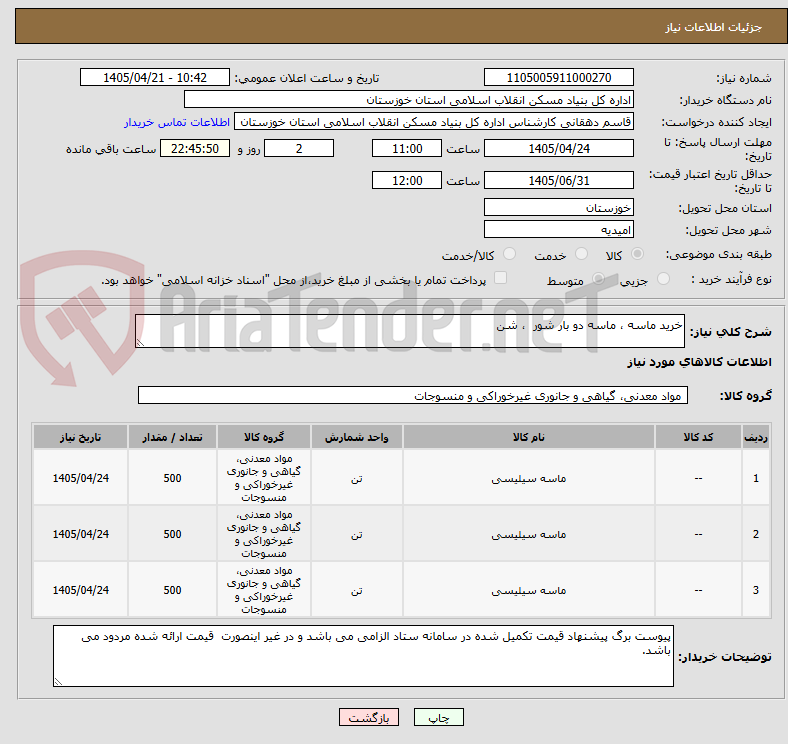Click the گروه کالا goods group field
Viewport: 788px width, 744px height.
[413, 395]
